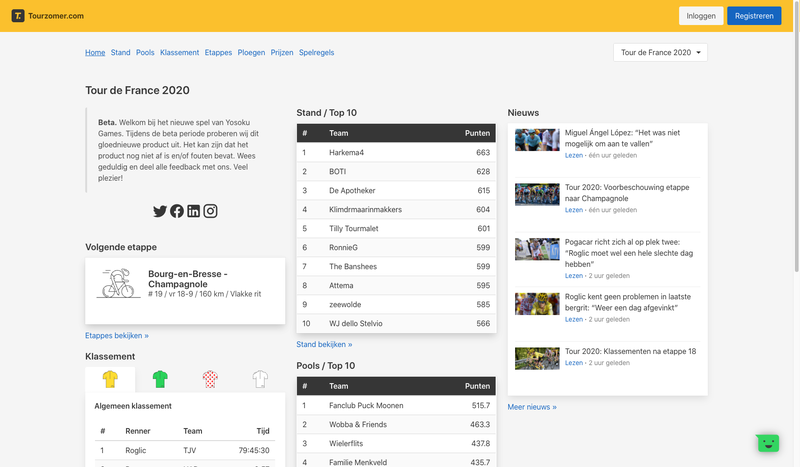
Task: Select the polka dot jersey tab
Action: coord(210,379)
